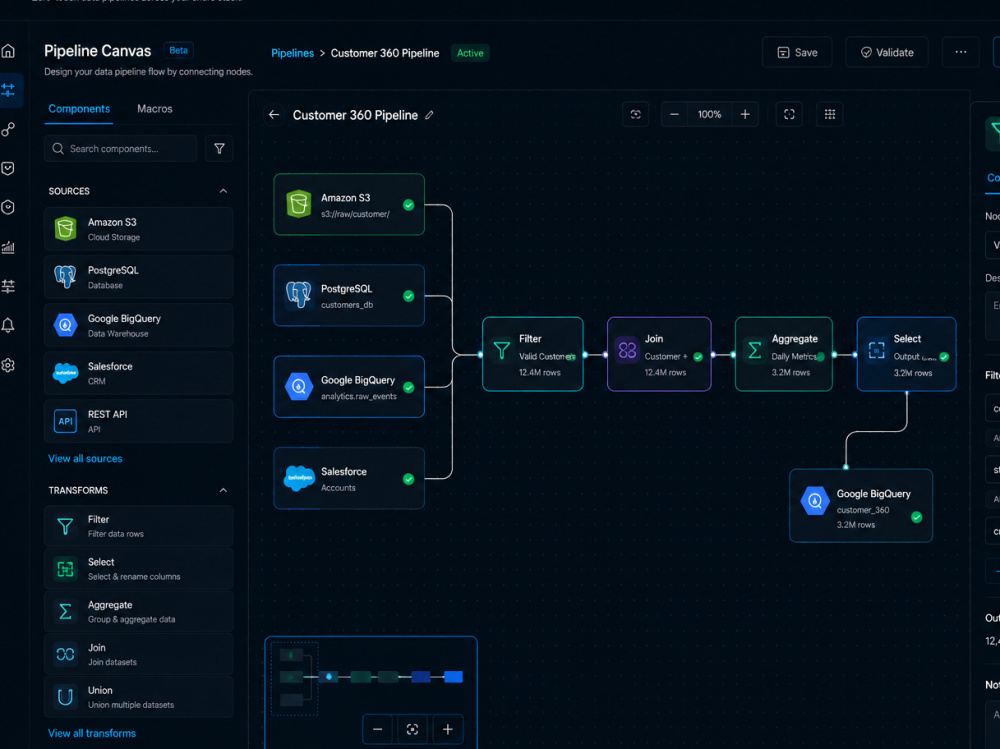
Task: Click the Save button
Action: point(797,52)
